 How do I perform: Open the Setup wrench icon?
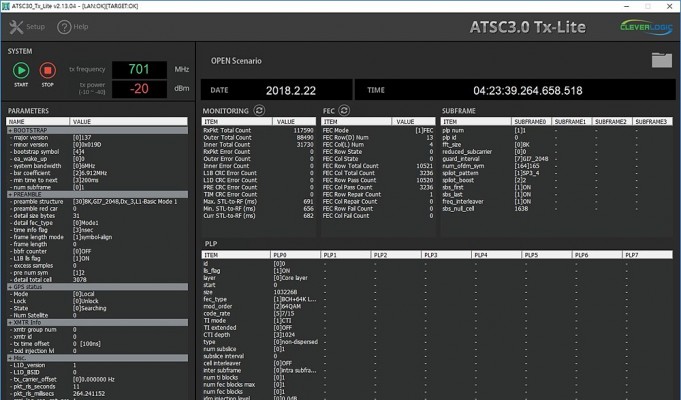click(x=17, y=27)
